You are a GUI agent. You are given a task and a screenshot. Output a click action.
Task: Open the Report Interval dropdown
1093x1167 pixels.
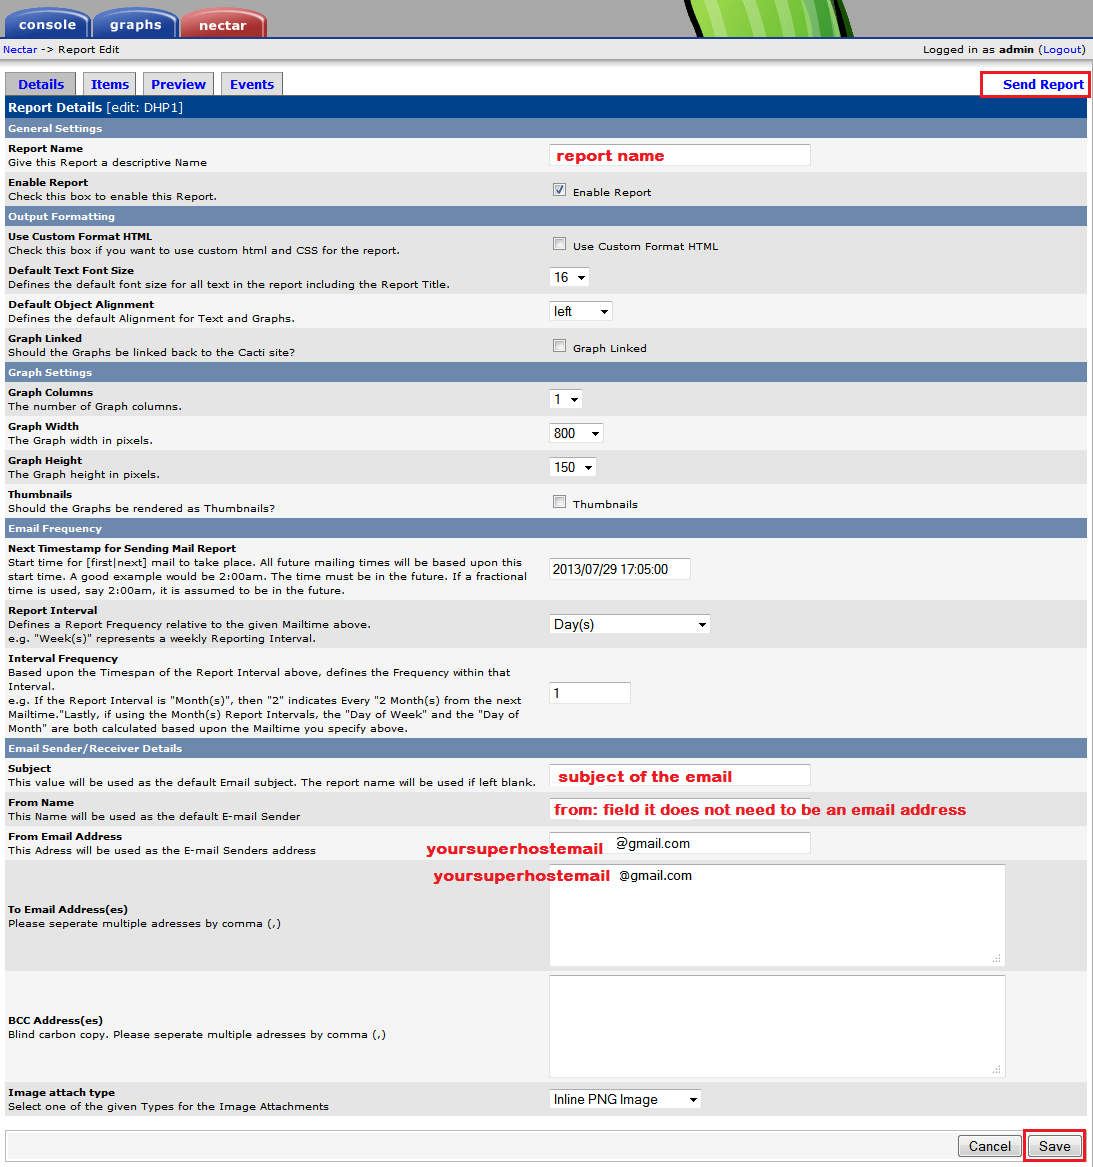coord(629,624)
